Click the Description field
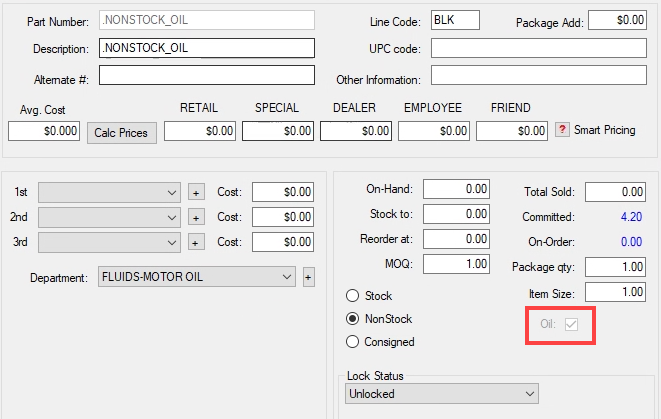The height and width of the screenshot is (419, 661). coord(207,48)
